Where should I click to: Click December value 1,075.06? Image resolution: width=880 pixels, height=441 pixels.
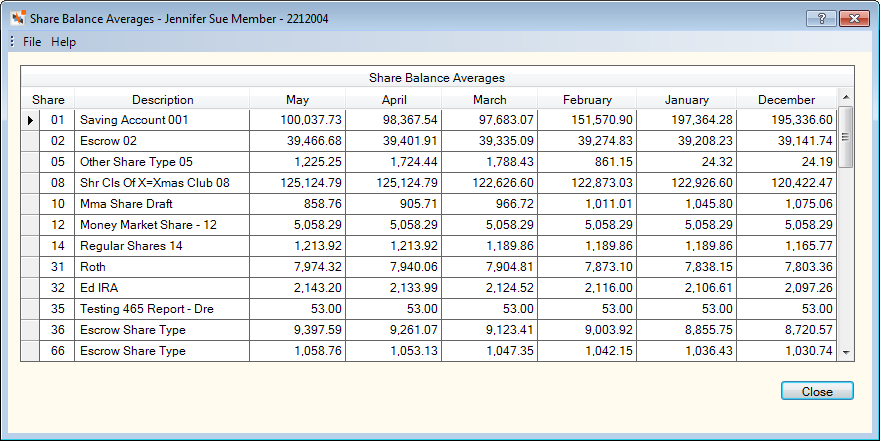click(786, 204)
